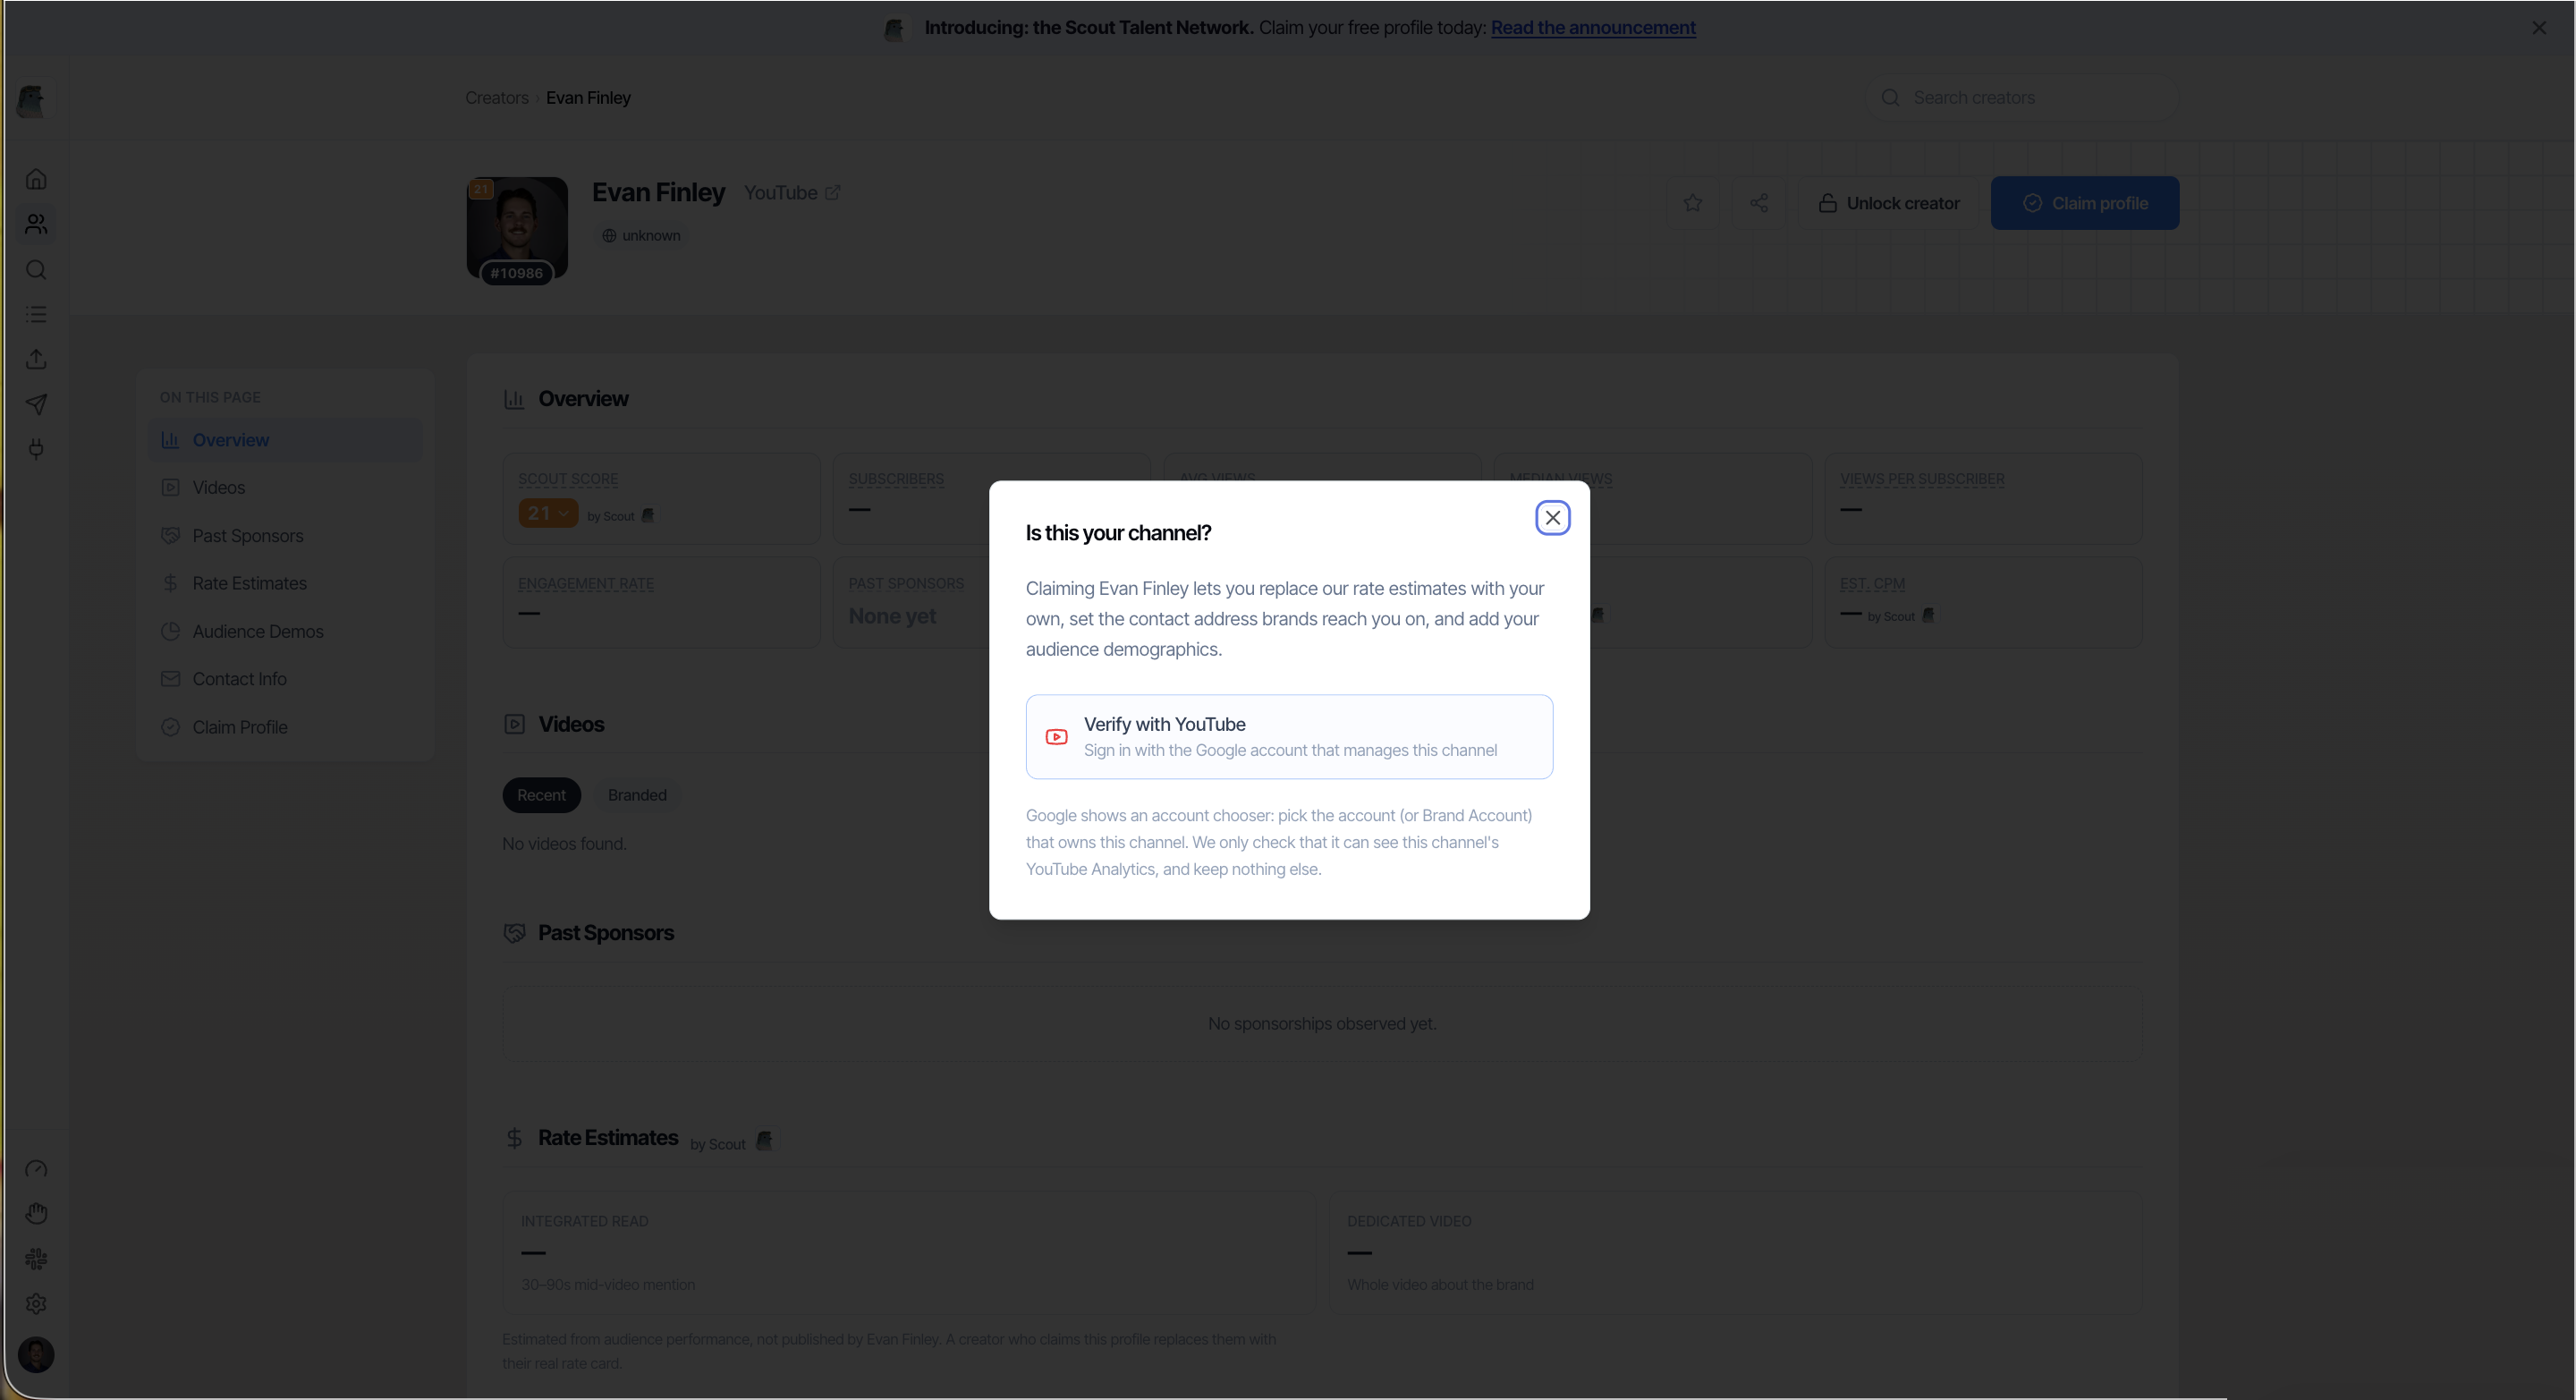The height and width of the screenshot is (1400, 2576).
Task: Open the plug integrations icon
Action: (36, 449)
